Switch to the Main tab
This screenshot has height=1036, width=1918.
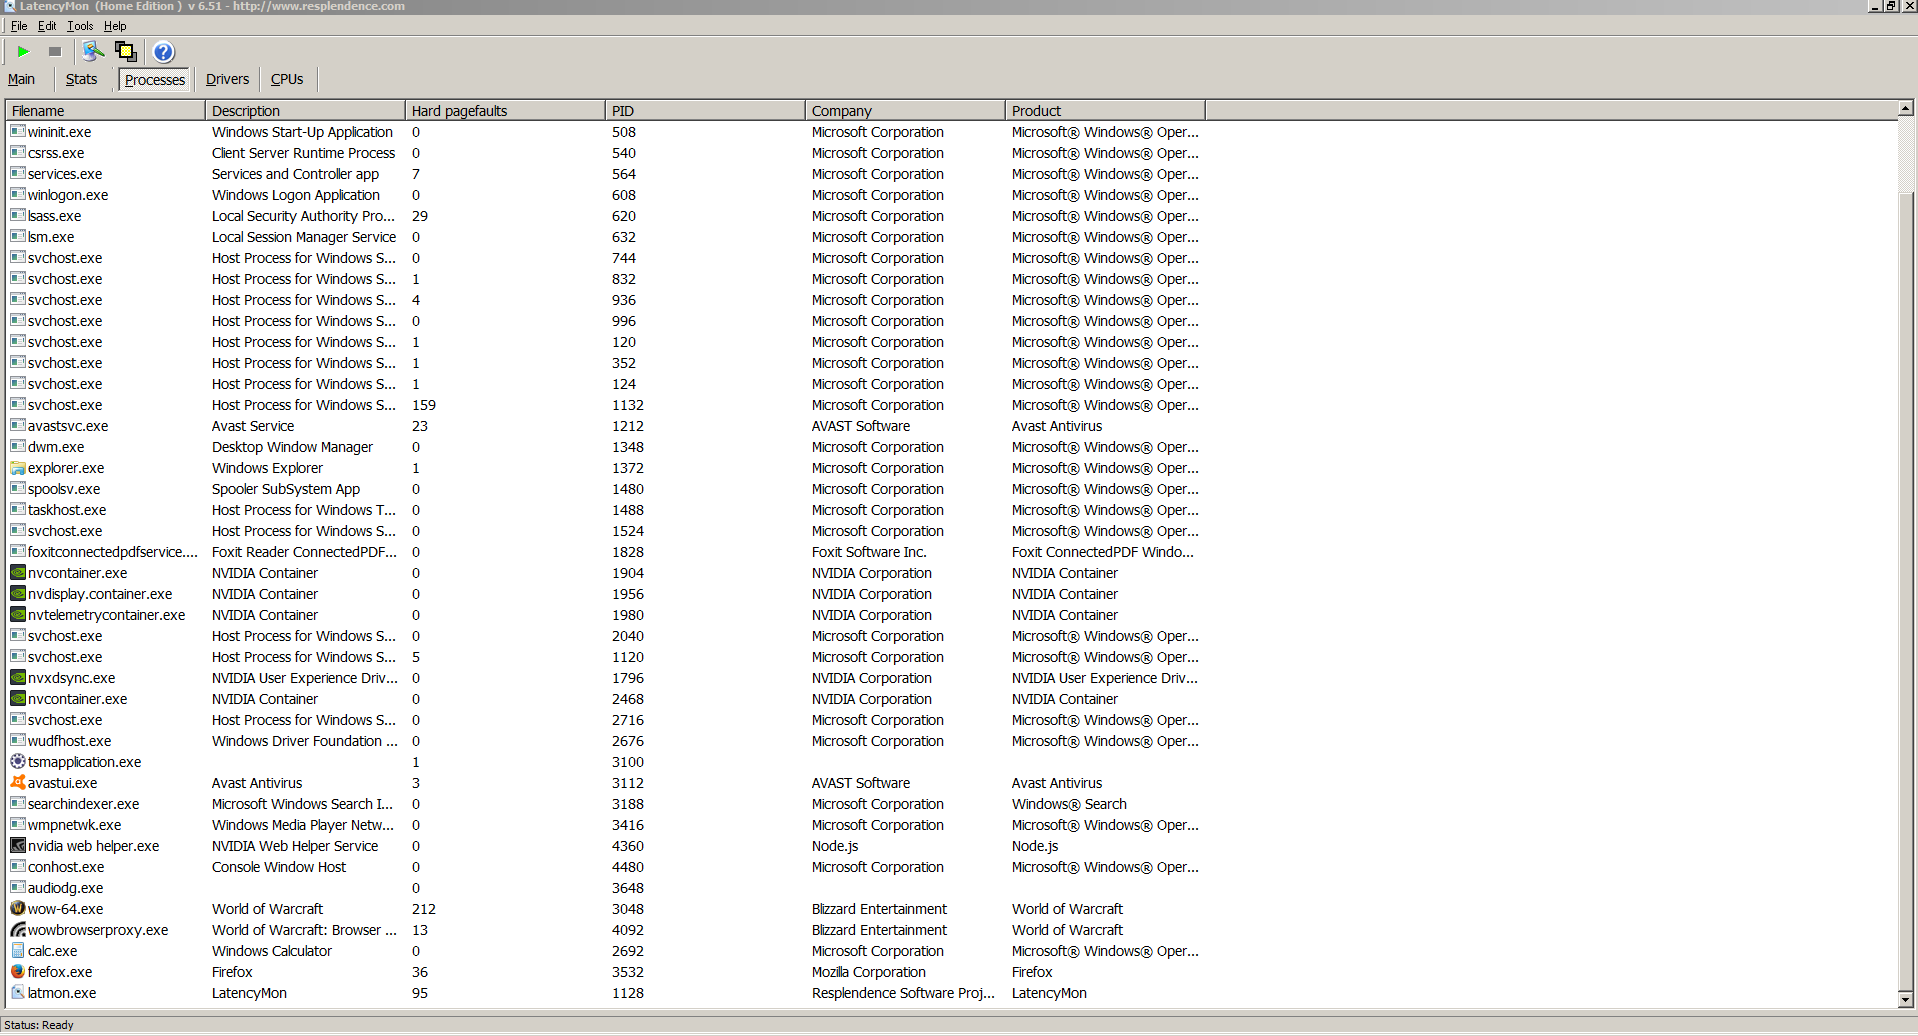tap(21, 79)
